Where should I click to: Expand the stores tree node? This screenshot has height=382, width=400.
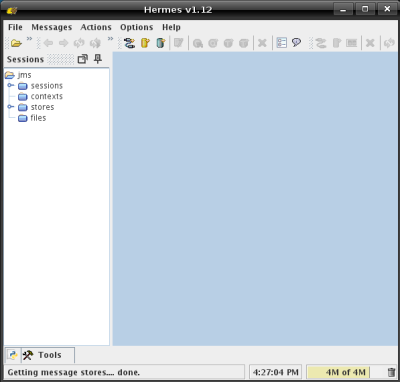(x=11, y=107)
